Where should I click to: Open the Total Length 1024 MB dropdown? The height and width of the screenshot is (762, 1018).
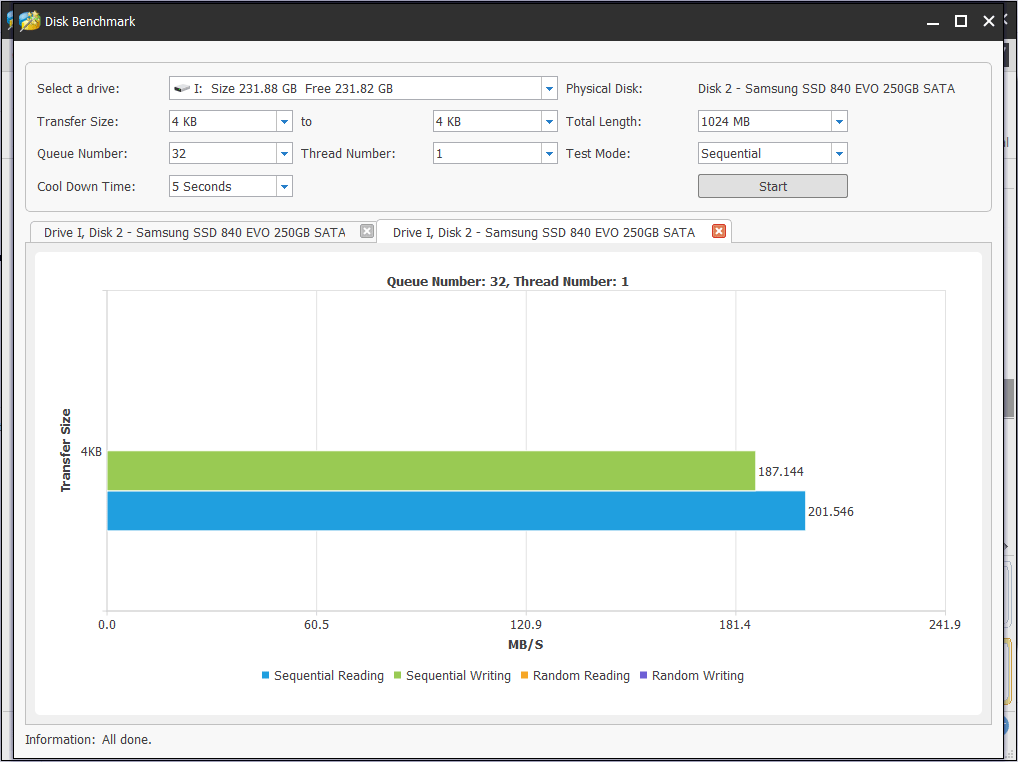(839, 122)
